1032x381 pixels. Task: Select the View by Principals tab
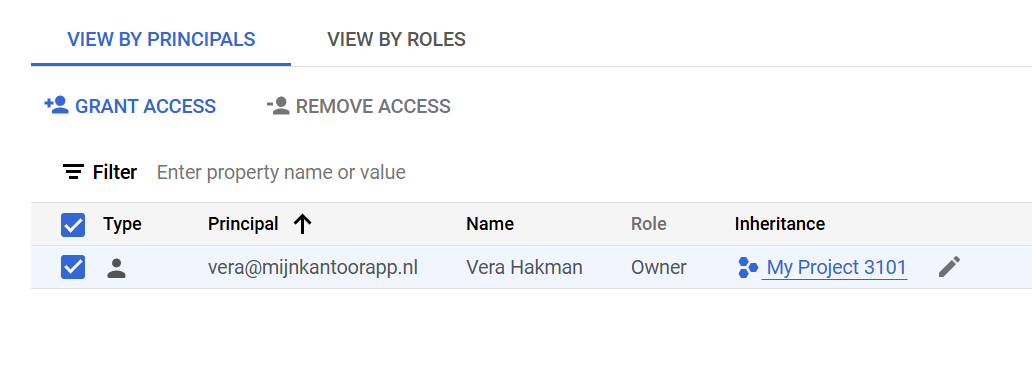[x=161, y=39]
